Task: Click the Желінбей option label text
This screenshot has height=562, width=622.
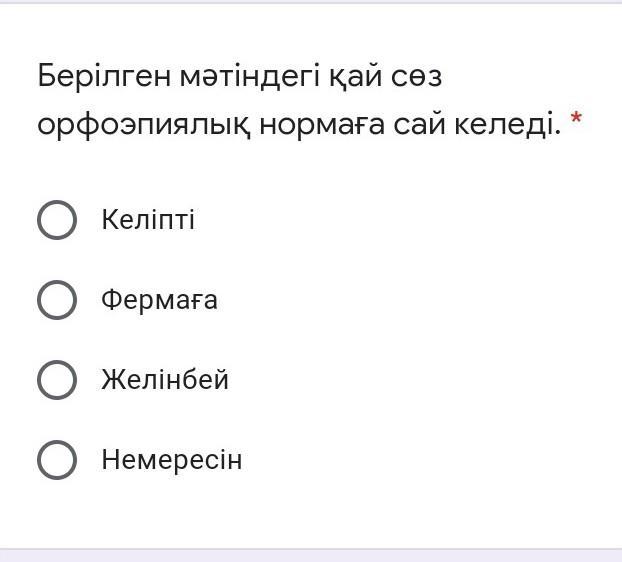Action: [x=165, y=380]
